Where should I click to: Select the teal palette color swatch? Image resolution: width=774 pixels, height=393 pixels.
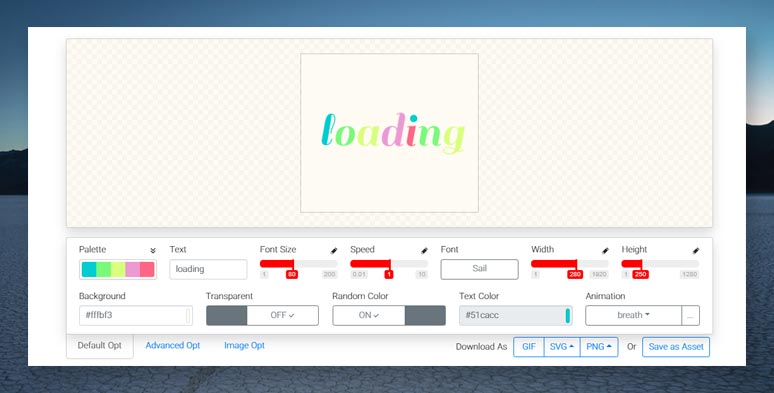(89, 270)
